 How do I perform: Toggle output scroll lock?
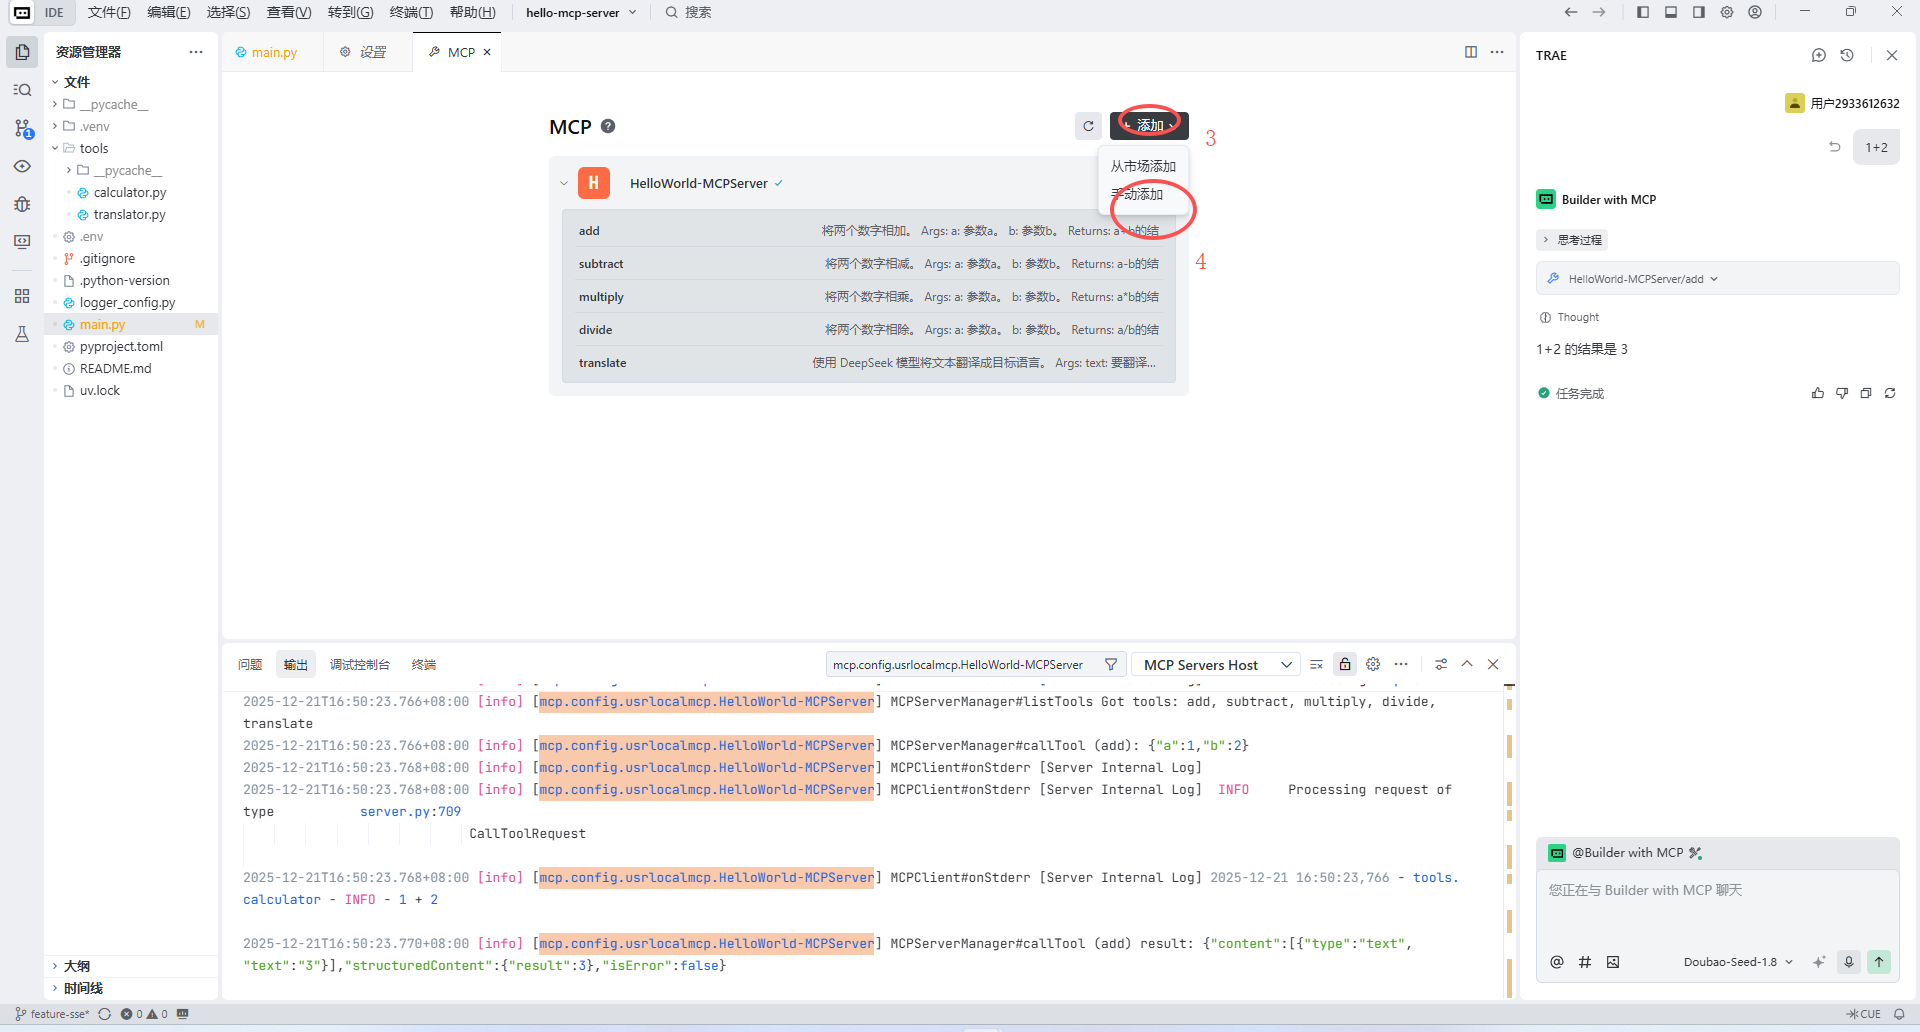tap(1345, 664)
